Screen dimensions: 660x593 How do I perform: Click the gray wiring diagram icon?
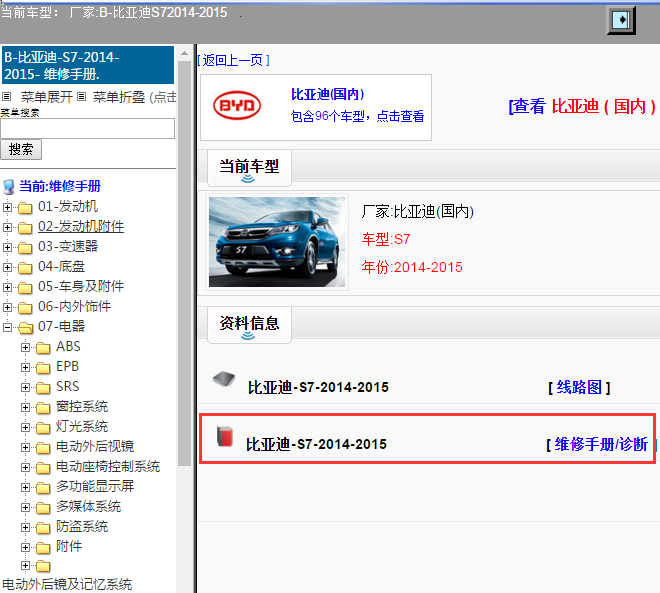click(x=225, y=380)
